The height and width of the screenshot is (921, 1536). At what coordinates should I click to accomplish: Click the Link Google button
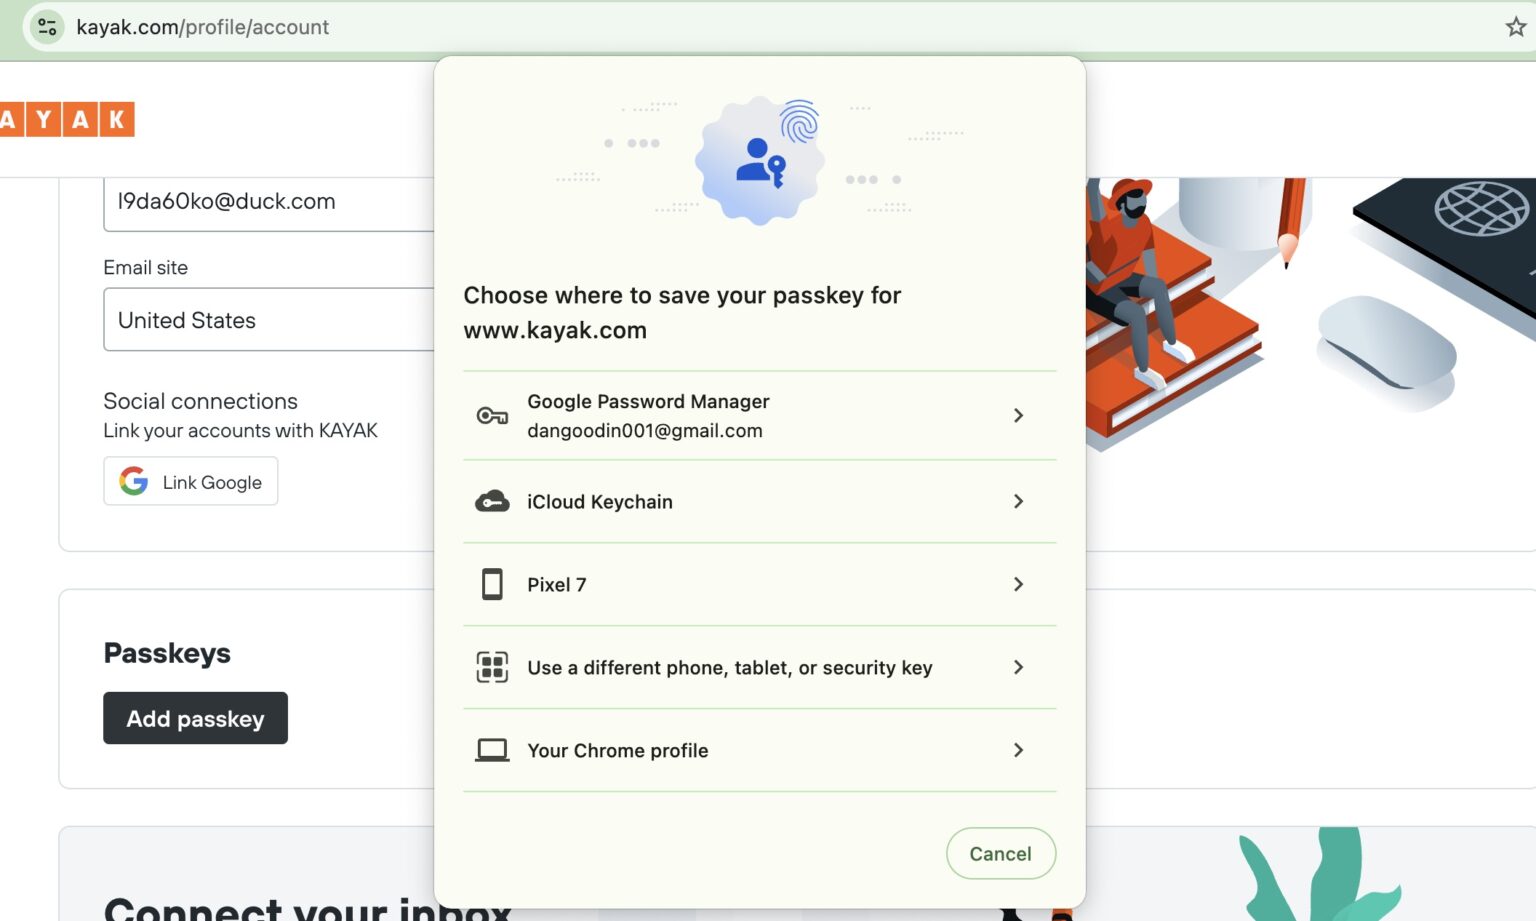point(190,481)
